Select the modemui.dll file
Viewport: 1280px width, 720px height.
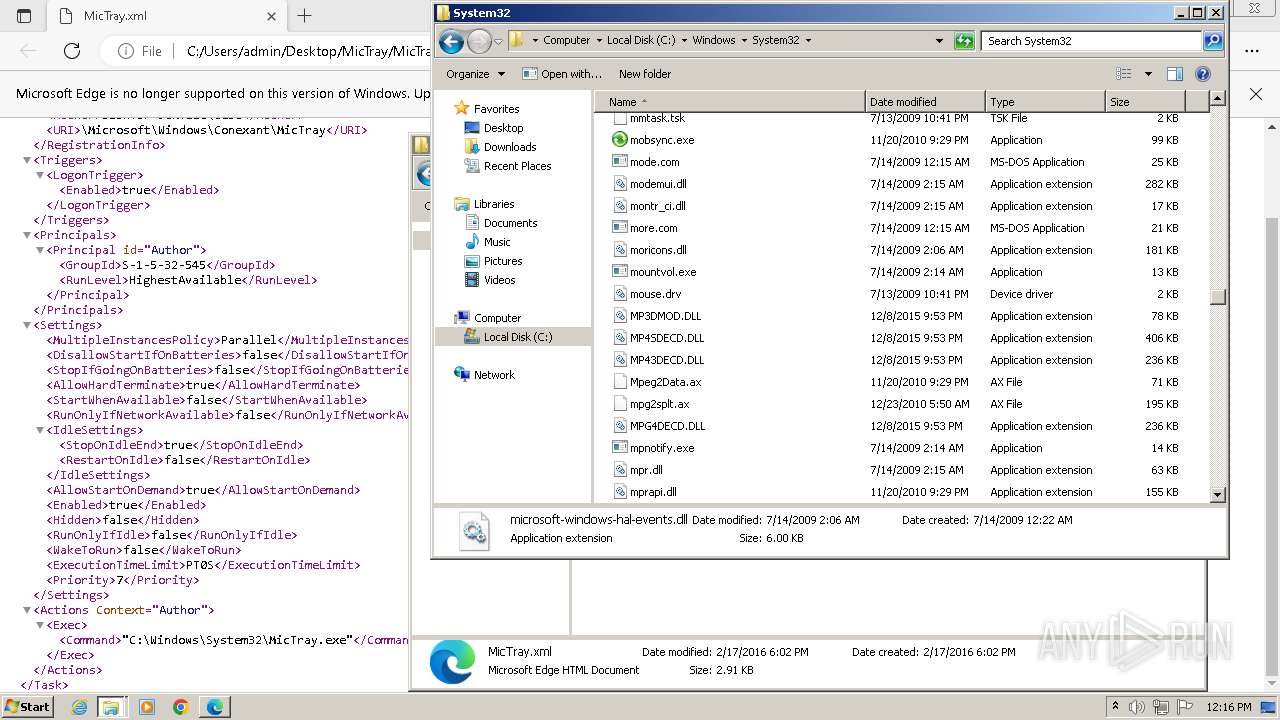pos(658,184)
